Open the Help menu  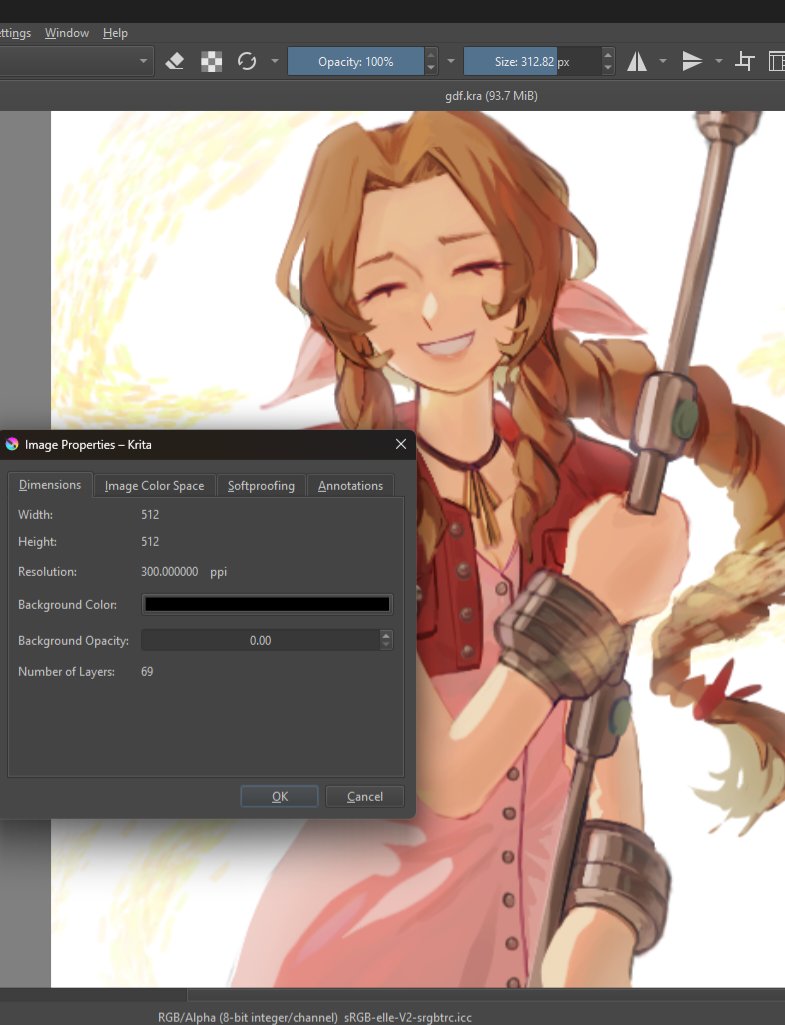pyautogui.click(x=115, y=33)
